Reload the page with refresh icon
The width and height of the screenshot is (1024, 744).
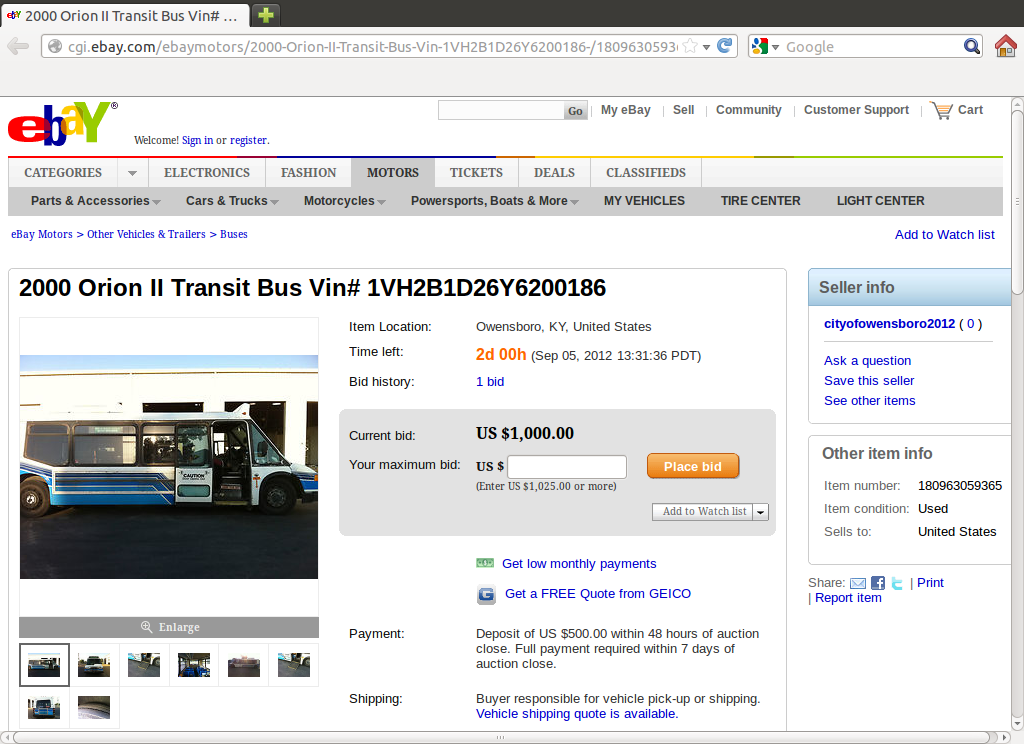[x=724, y=46]
